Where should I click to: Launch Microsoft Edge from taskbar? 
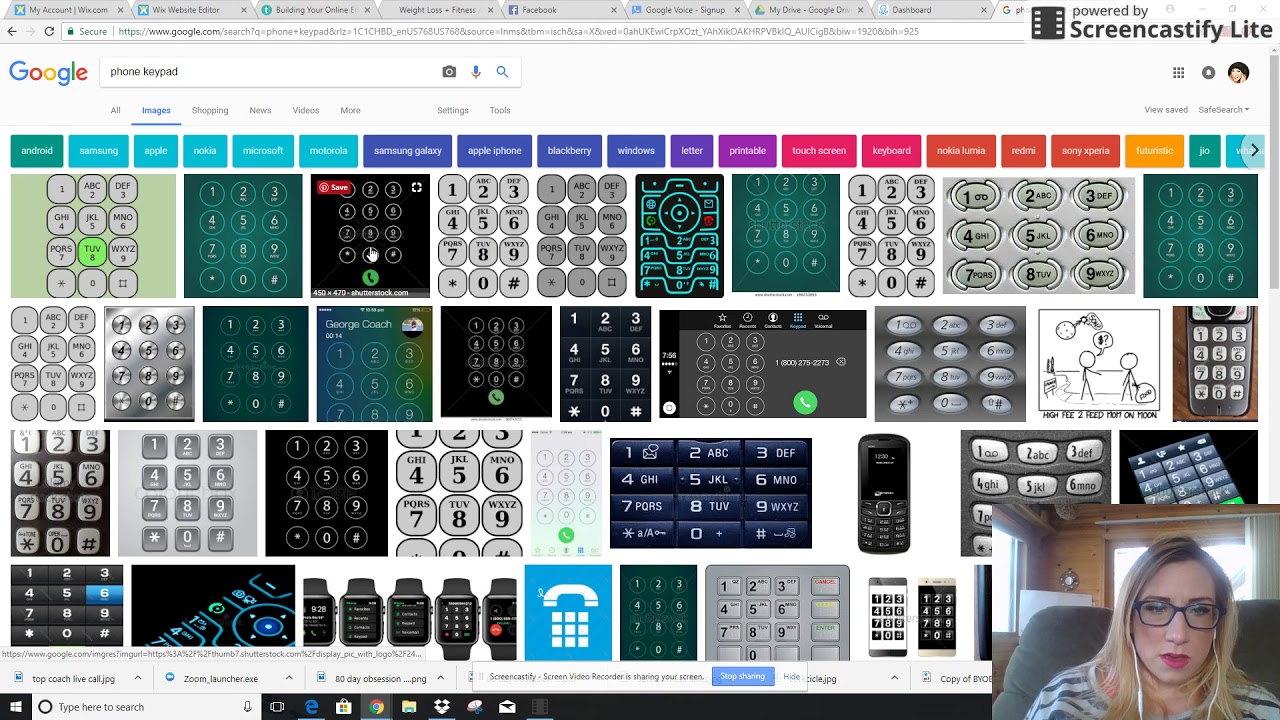point(311,707)
